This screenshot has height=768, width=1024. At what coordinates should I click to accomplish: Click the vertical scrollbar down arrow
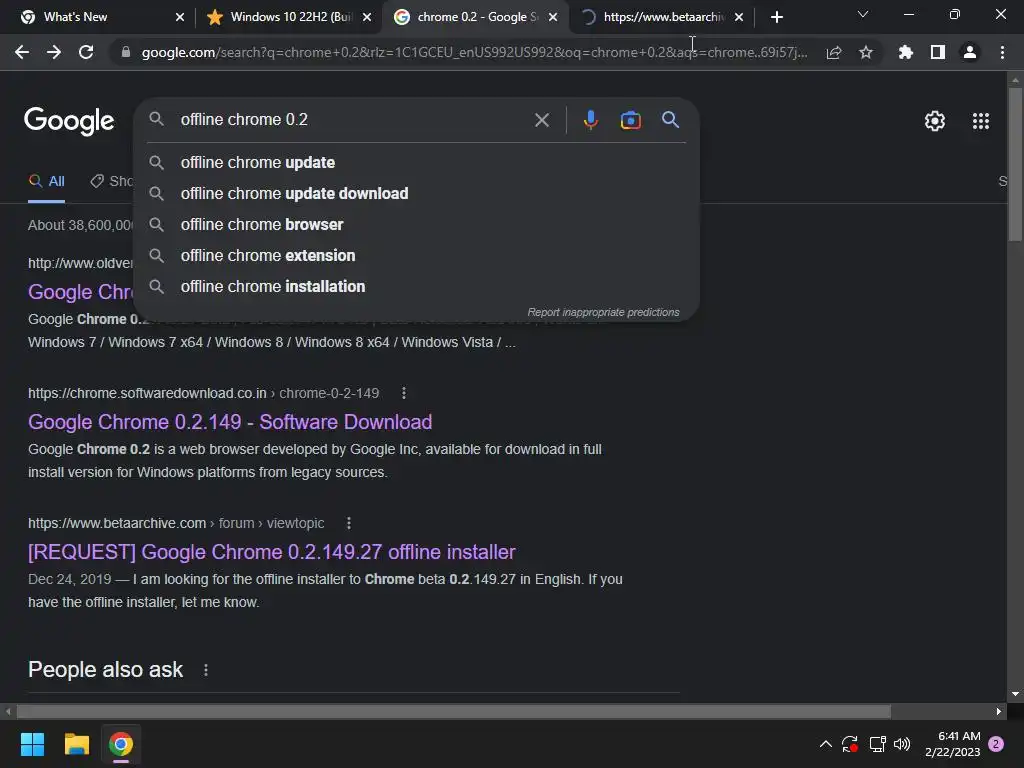click(1015, 694)
